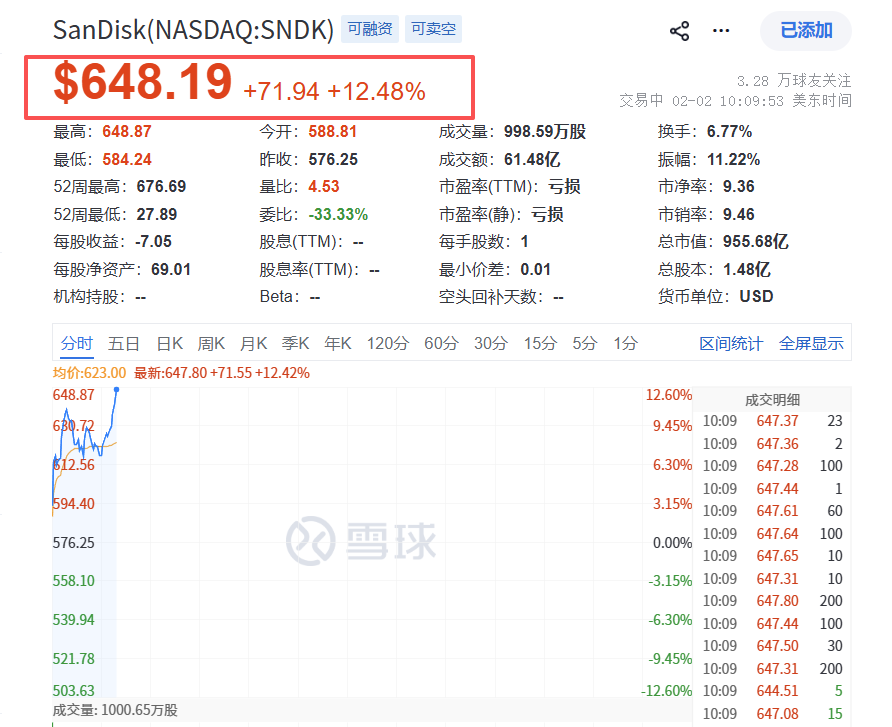Switch to the 30分 chart tab
Screen dimensions: 892x727
(491, 343)
